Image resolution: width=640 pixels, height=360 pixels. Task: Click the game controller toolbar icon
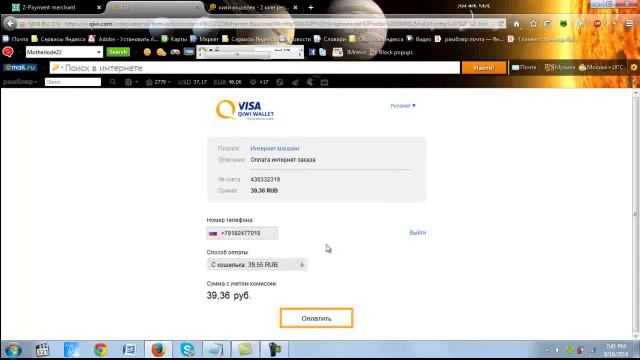(175, 52)
